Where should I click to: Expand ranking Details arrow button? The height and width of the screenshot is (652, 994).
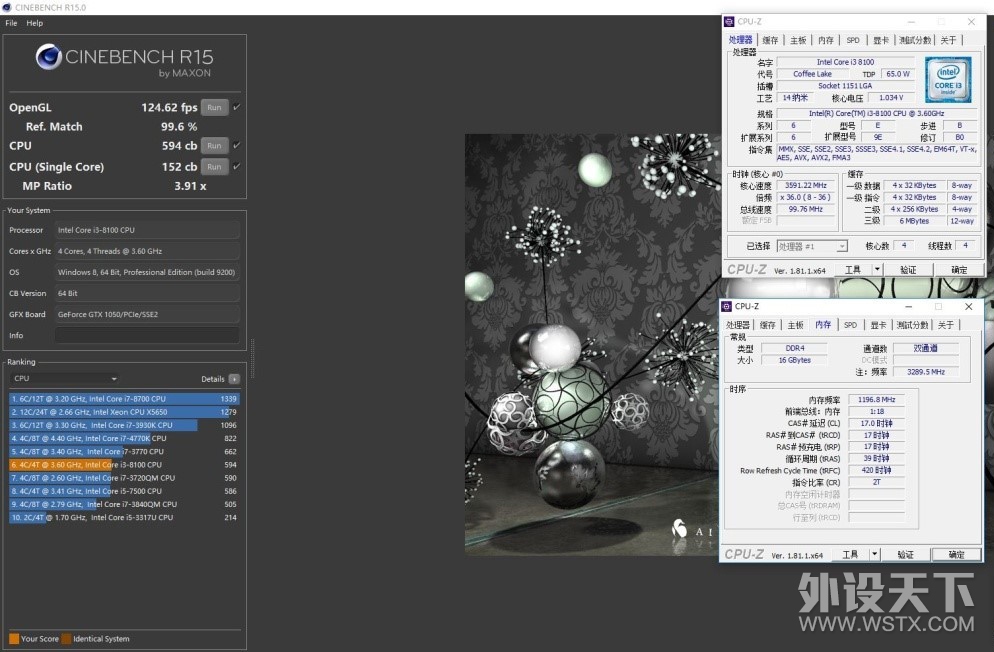[235, 379]
